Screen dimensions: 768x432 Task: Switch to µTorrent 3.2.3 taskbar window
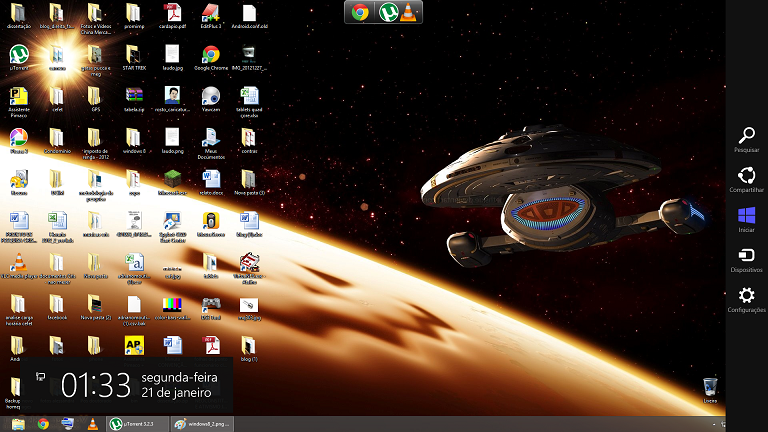pyautogui.click(x=138, y=424)
